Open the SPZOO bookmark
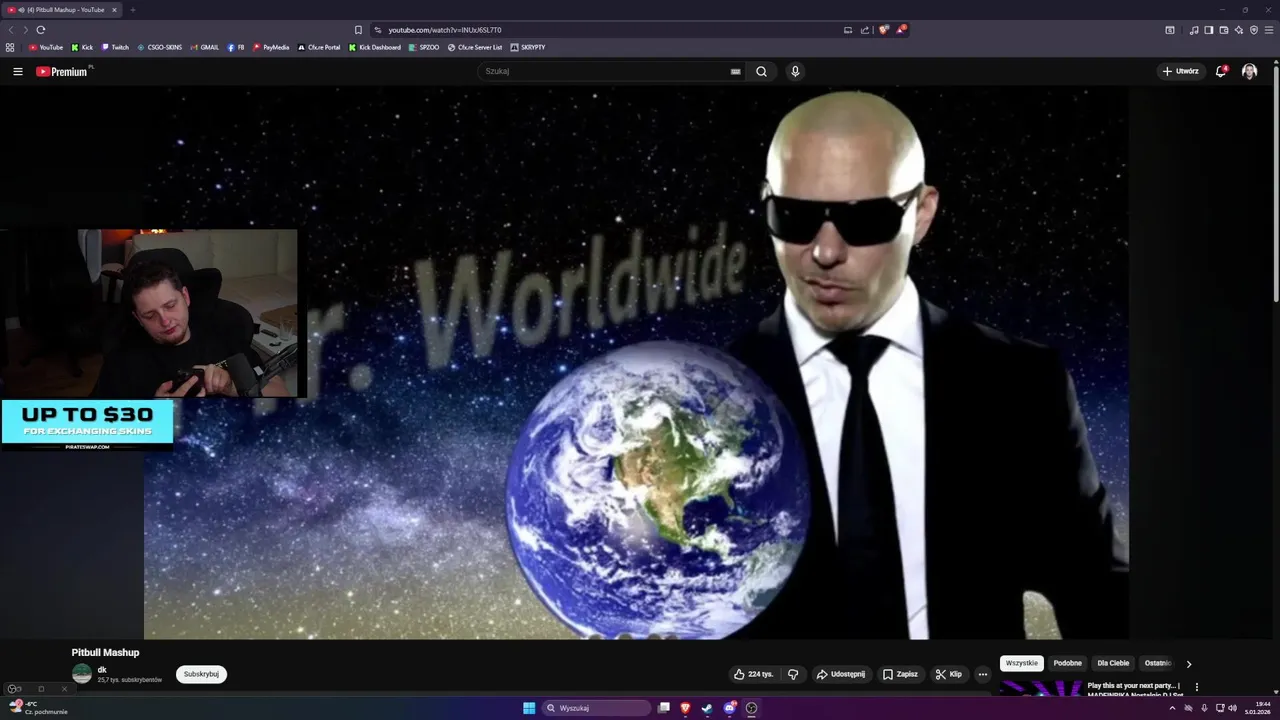This screenshot has height=720, width=1280. (x=424, y=47)
